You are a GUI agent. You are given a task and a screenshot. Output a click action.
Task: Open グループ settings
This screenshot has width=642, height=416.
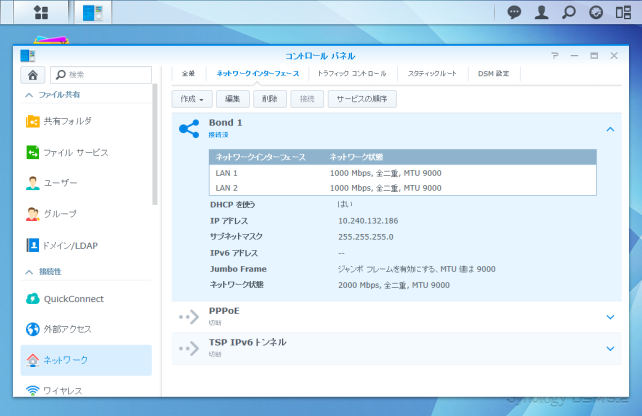86,214
